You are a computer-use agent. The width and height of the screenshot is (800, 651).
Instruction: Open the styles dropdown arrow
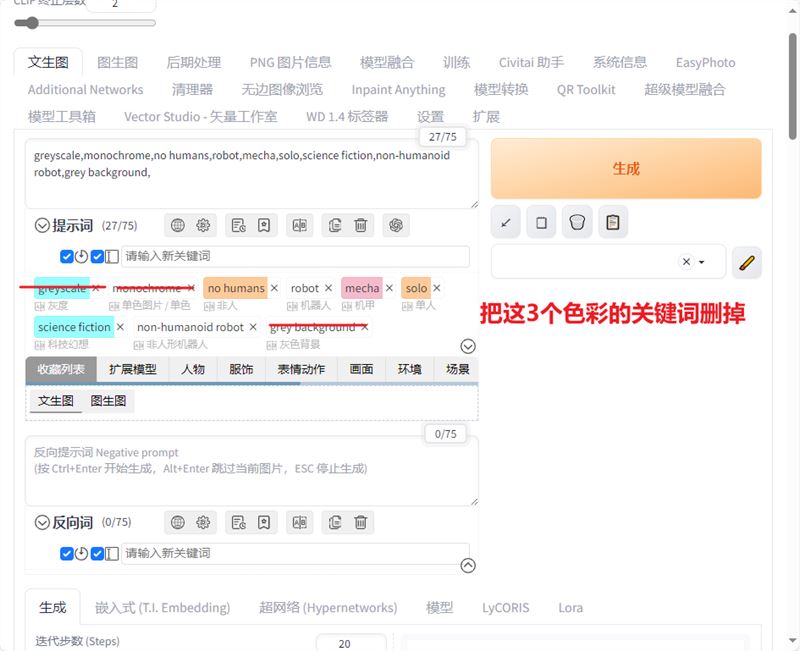pyautogui.click(x=702, y=262)
